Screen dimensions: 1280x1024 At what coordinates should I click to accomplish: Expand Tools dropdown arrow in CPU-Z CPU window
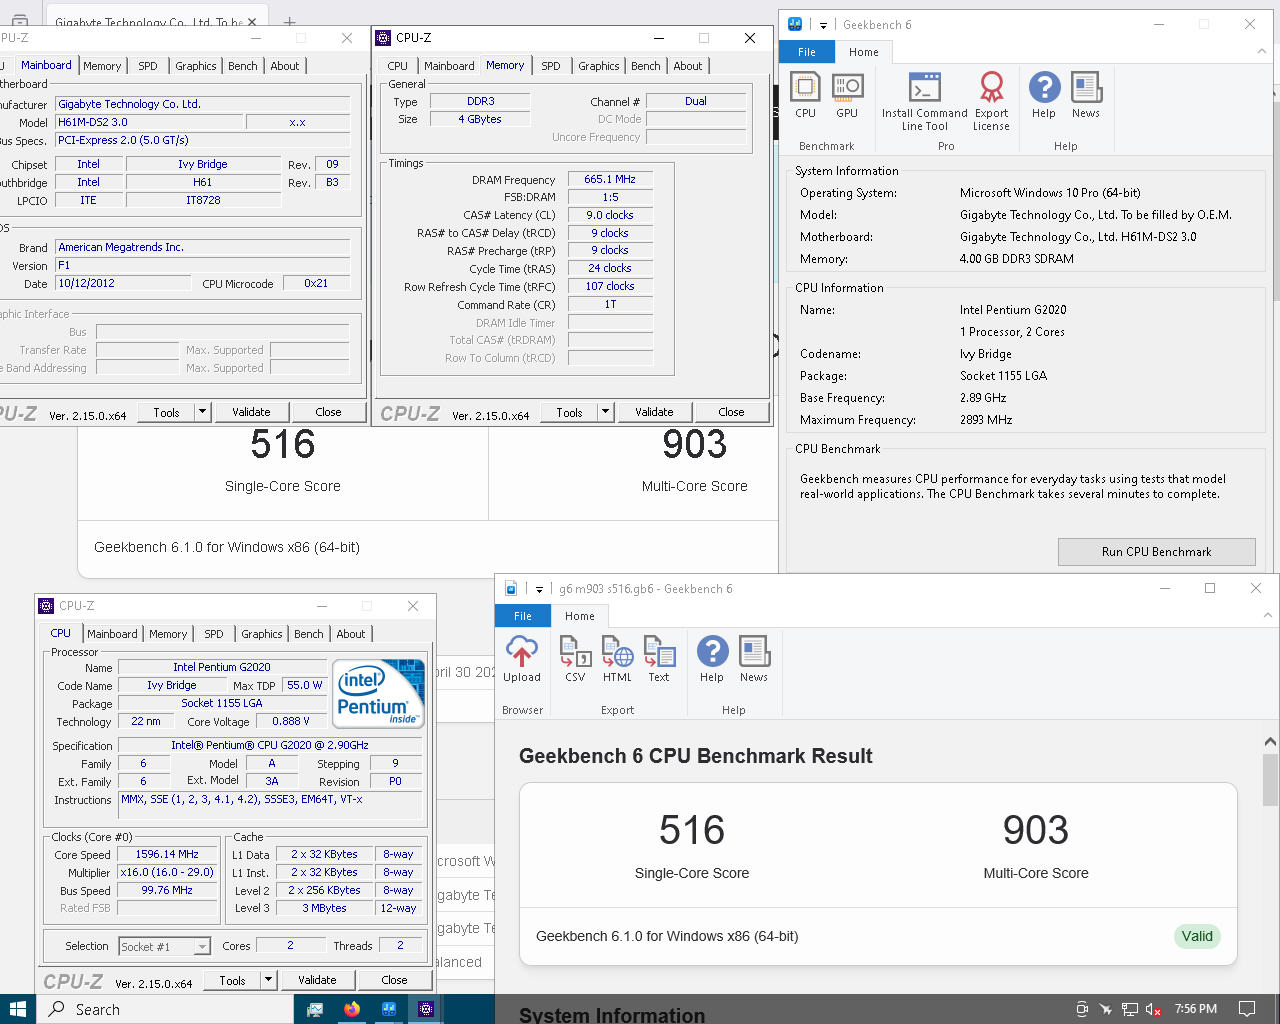pos(268,980)
